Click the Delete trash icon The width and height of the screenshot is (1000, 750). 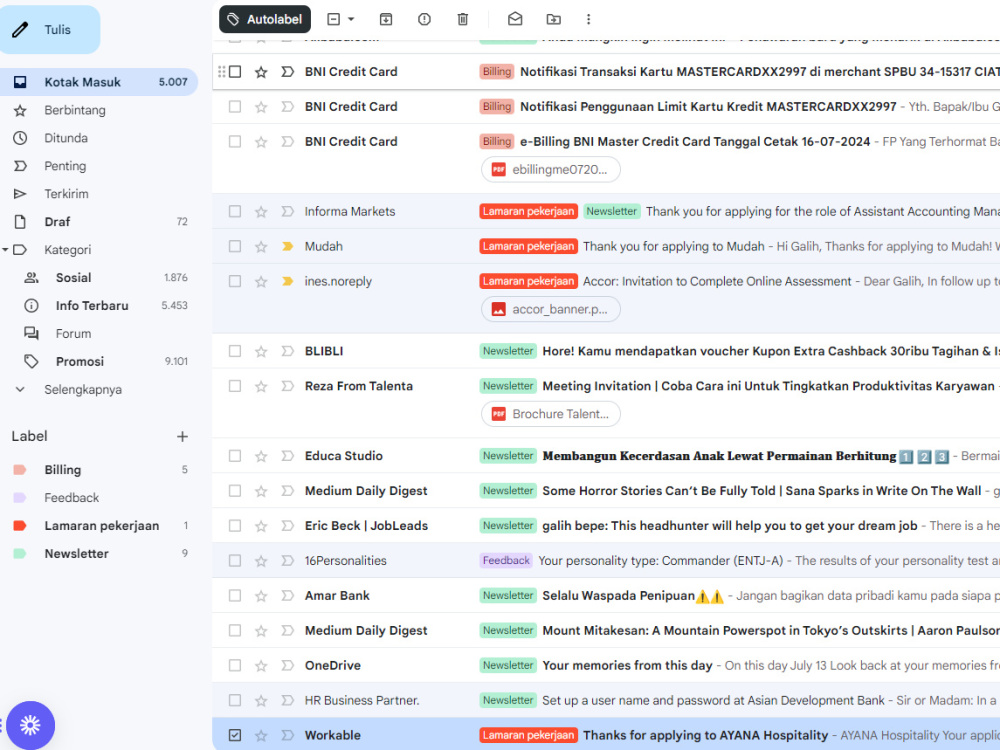click(463, 19)
